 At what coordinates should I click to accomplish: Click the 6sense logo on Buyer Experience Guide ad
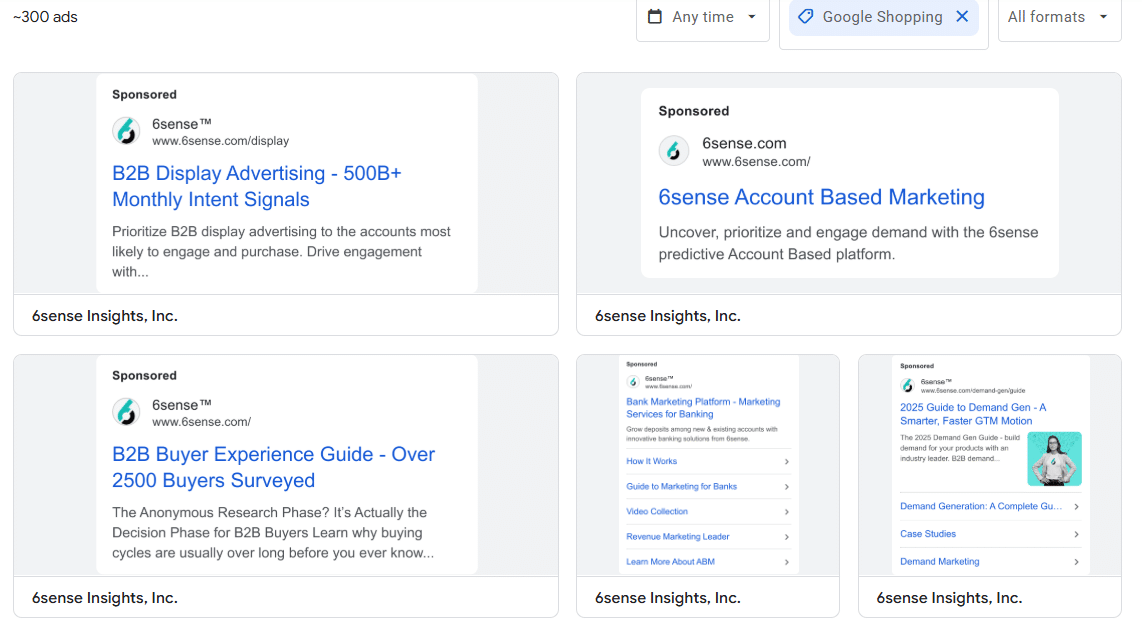pos(126,412)
